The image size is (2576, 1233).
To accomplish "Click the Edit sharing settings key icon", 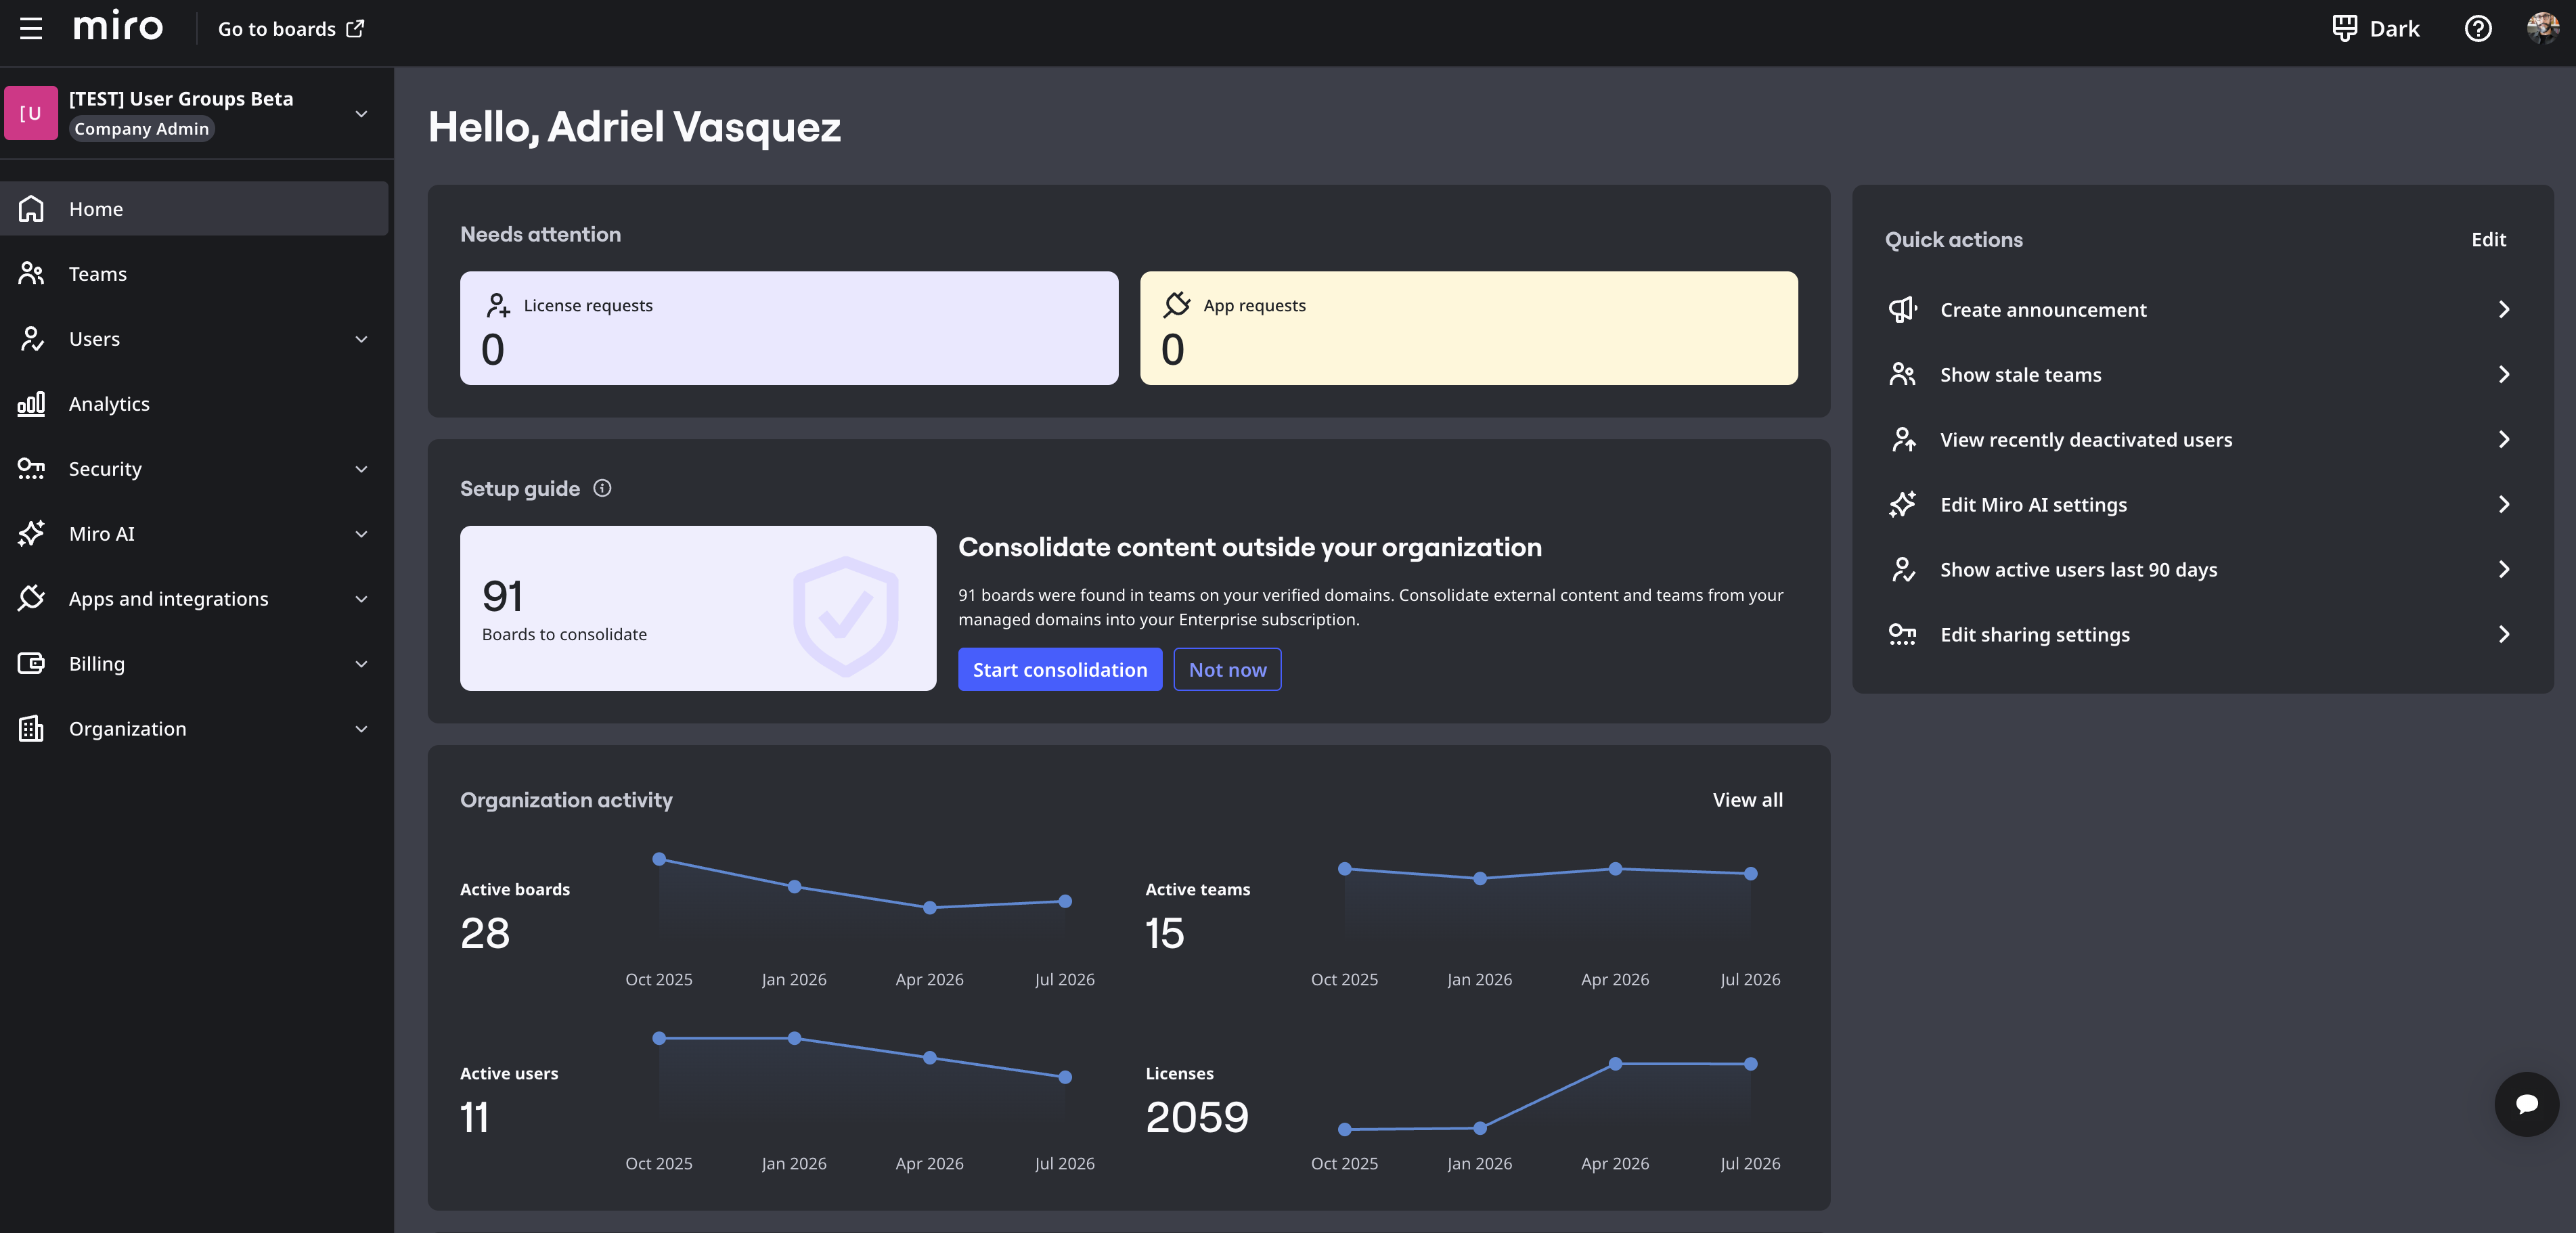I will (x=1903, y=635).
